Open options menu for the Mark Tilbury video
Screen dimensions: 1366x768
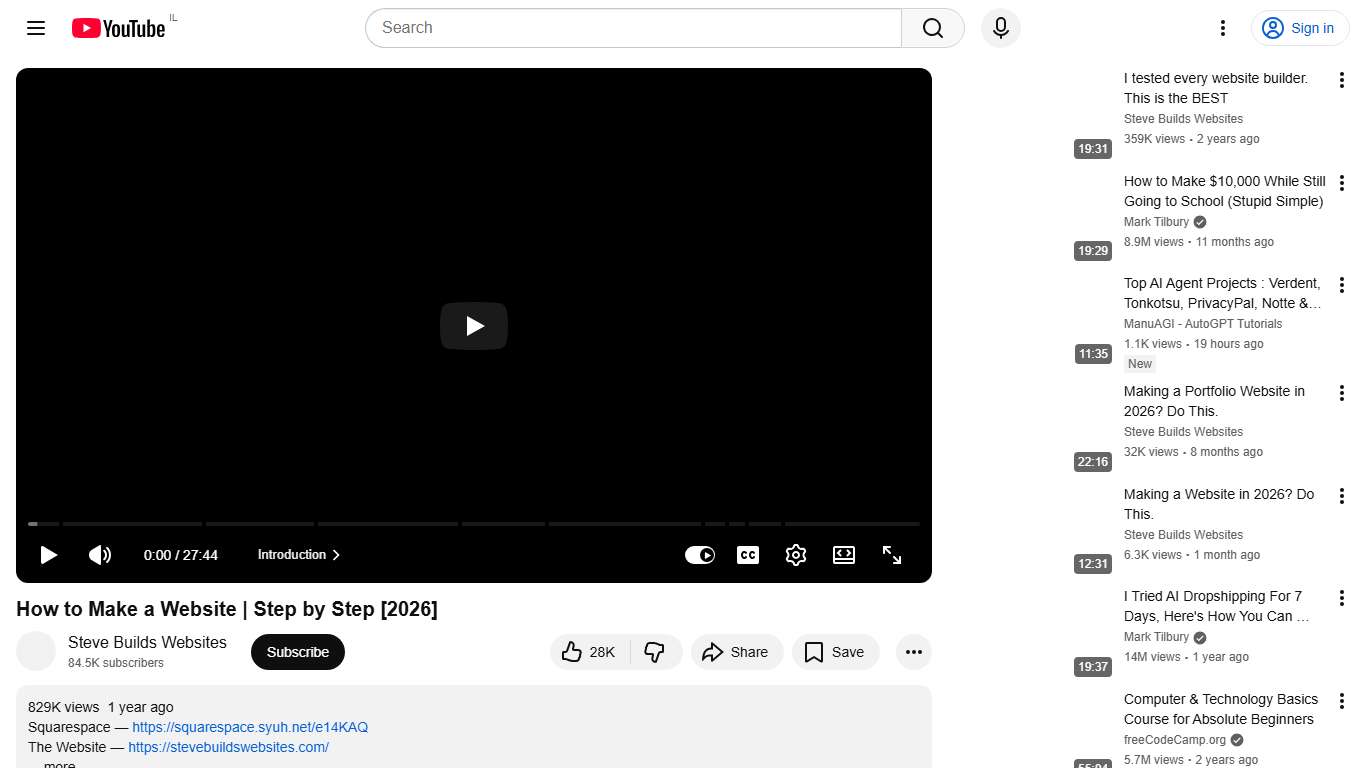[x=1342, y=183]
